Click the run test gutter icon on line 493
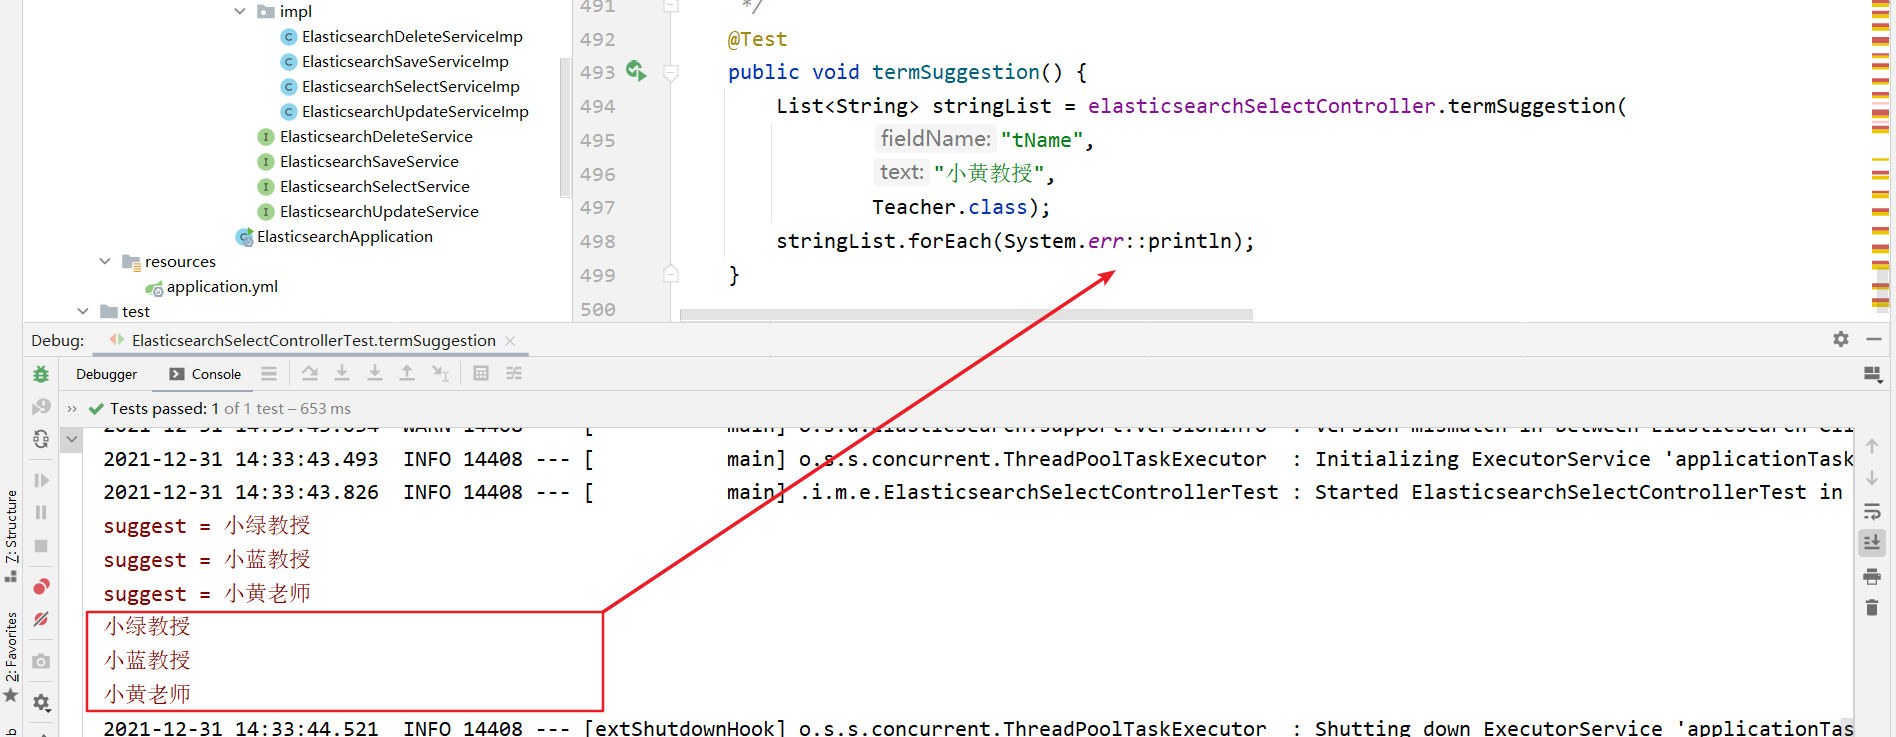Viewport: 1896px width, 737px height. pyautogui.click(x=636, y=71)
